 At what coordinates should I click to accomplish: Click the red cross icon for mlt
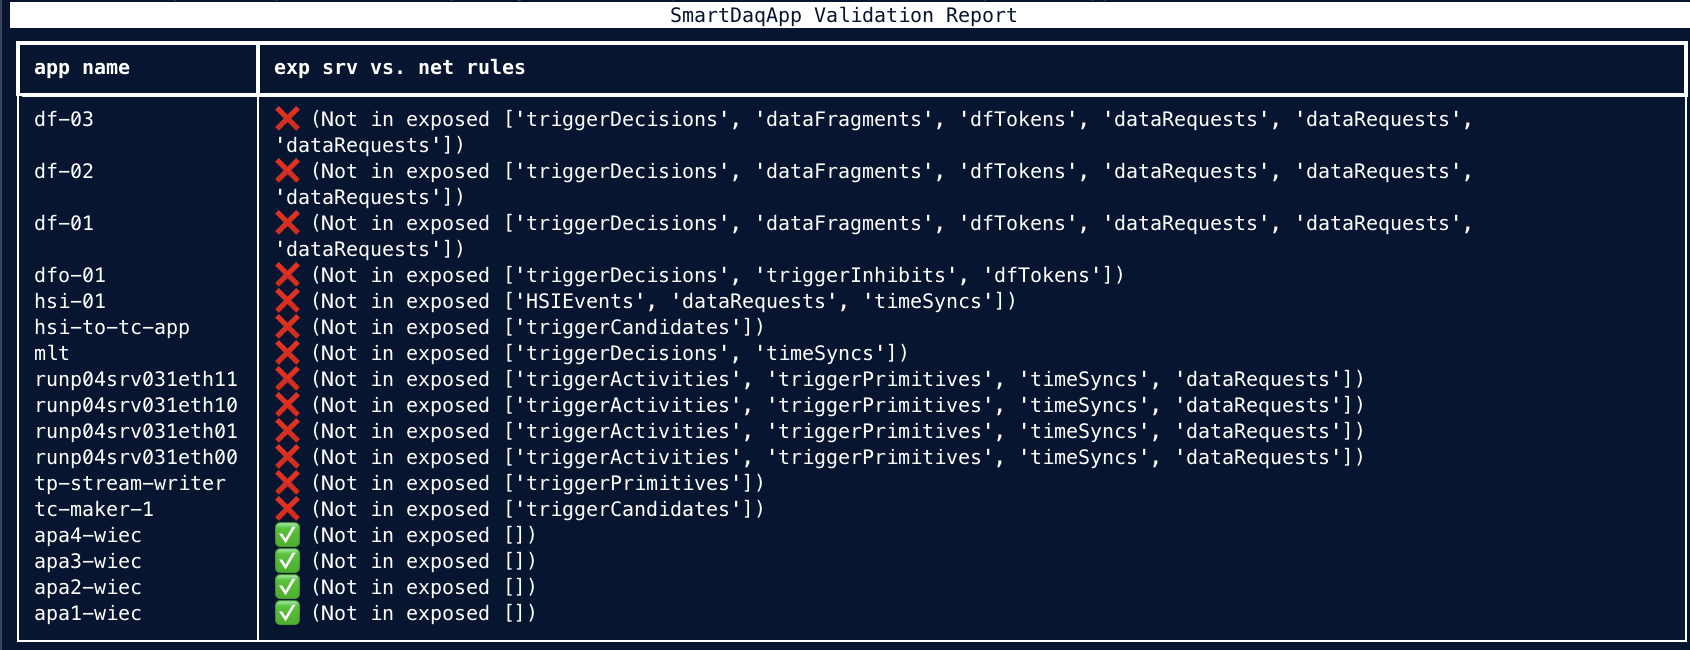pos(287,353)
